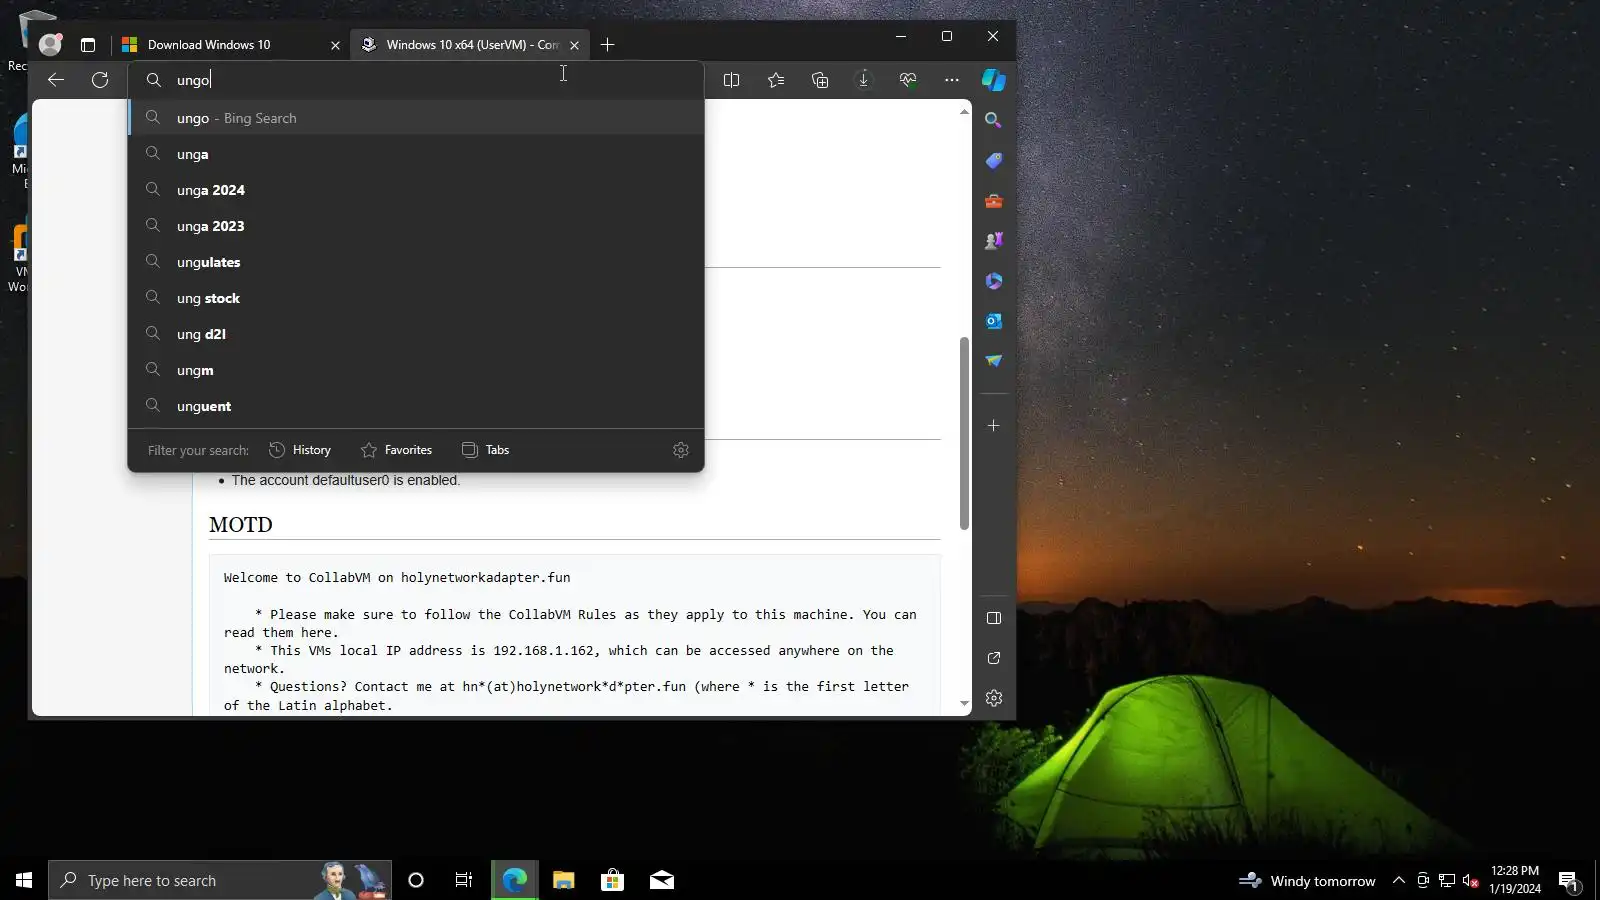The image size is (1600, 900).
Task: Open the network tray icon
Action: coord(1447,880)
